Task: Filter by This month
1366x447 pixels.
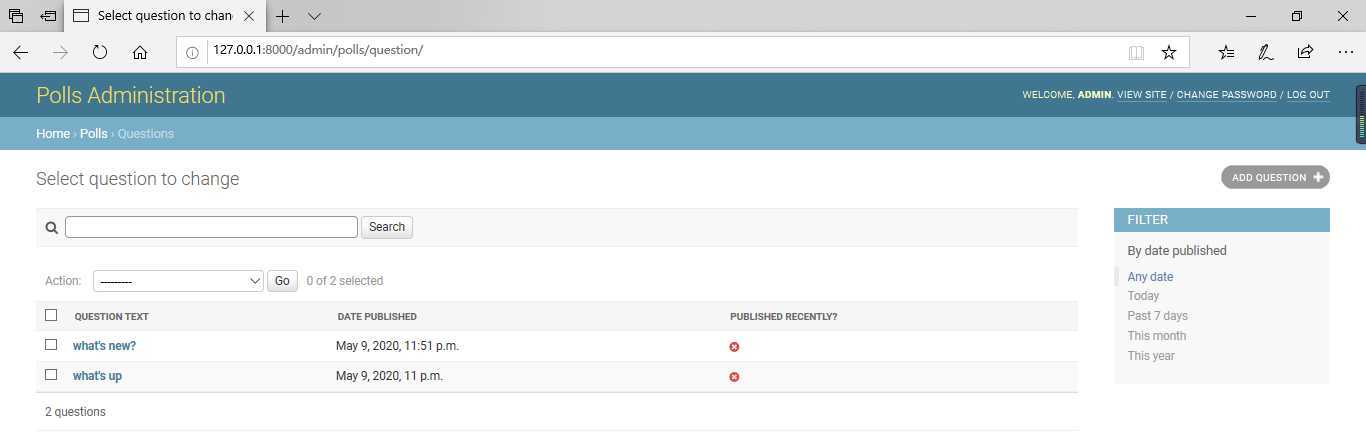Action: click(x=1157, y=336)
